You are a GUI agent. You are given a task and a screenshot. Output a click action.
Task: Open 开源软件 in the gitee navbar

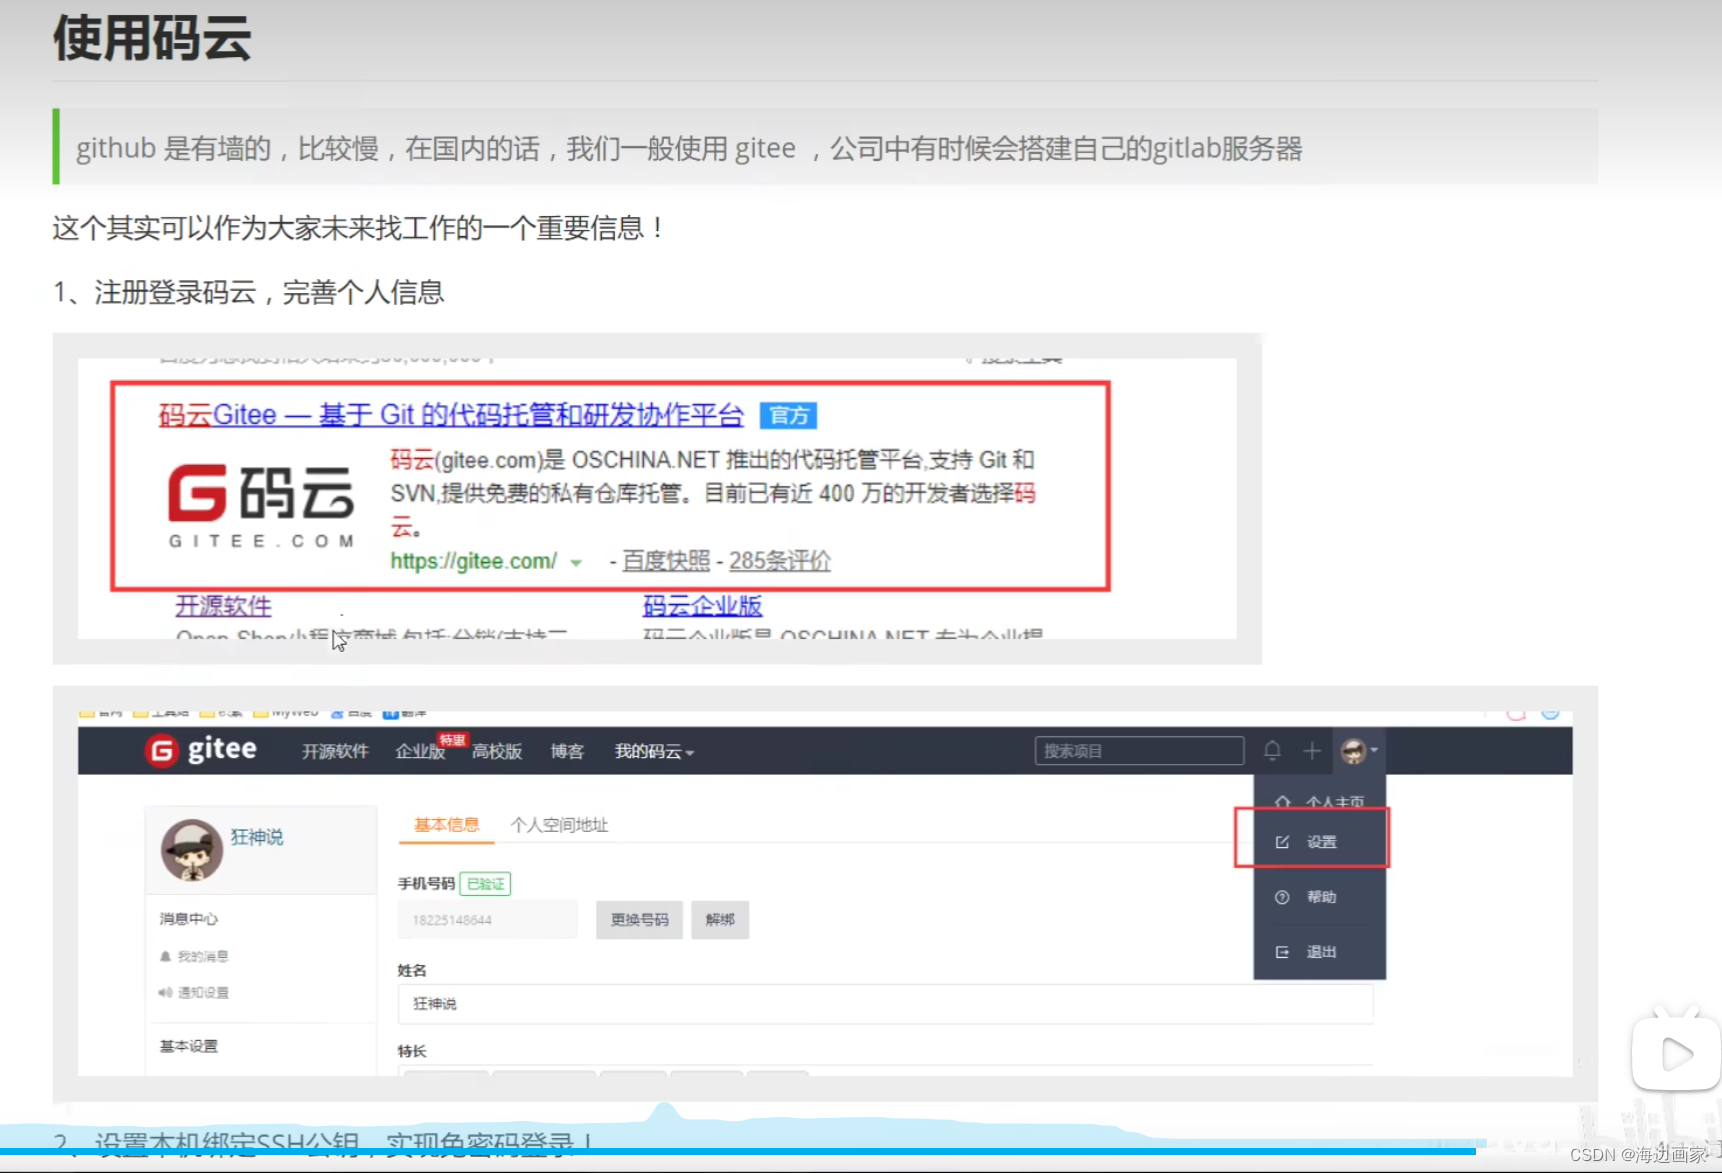coord(335,751)
